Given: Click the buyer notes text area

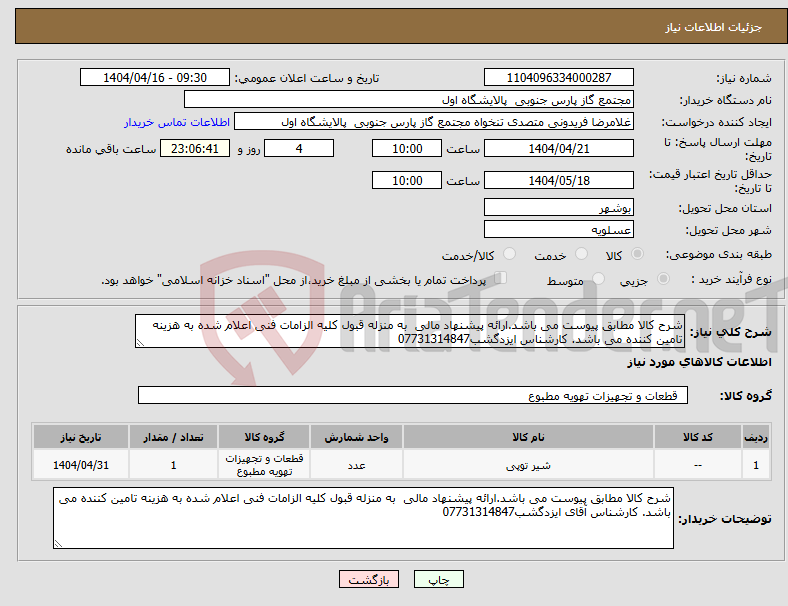Looking at the screenshot, I should [x=363, y=518].
